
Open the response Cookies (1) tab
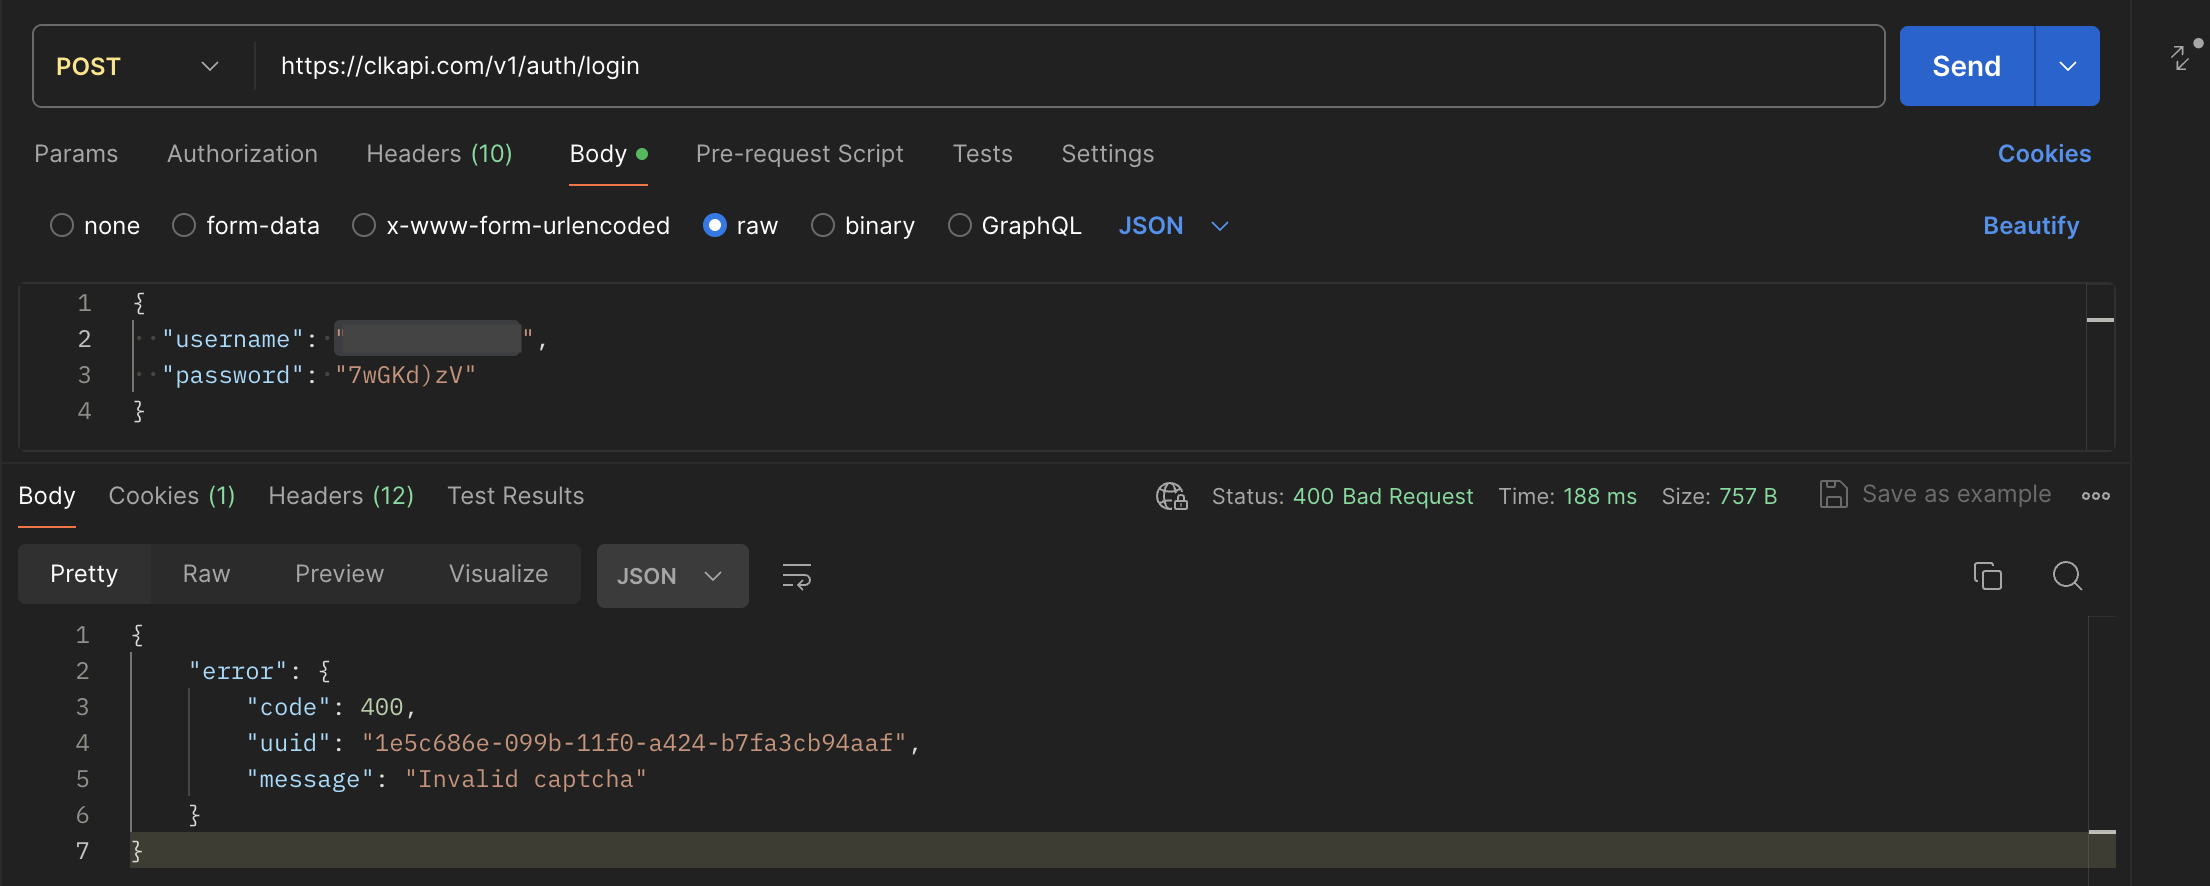coord(172,496)
